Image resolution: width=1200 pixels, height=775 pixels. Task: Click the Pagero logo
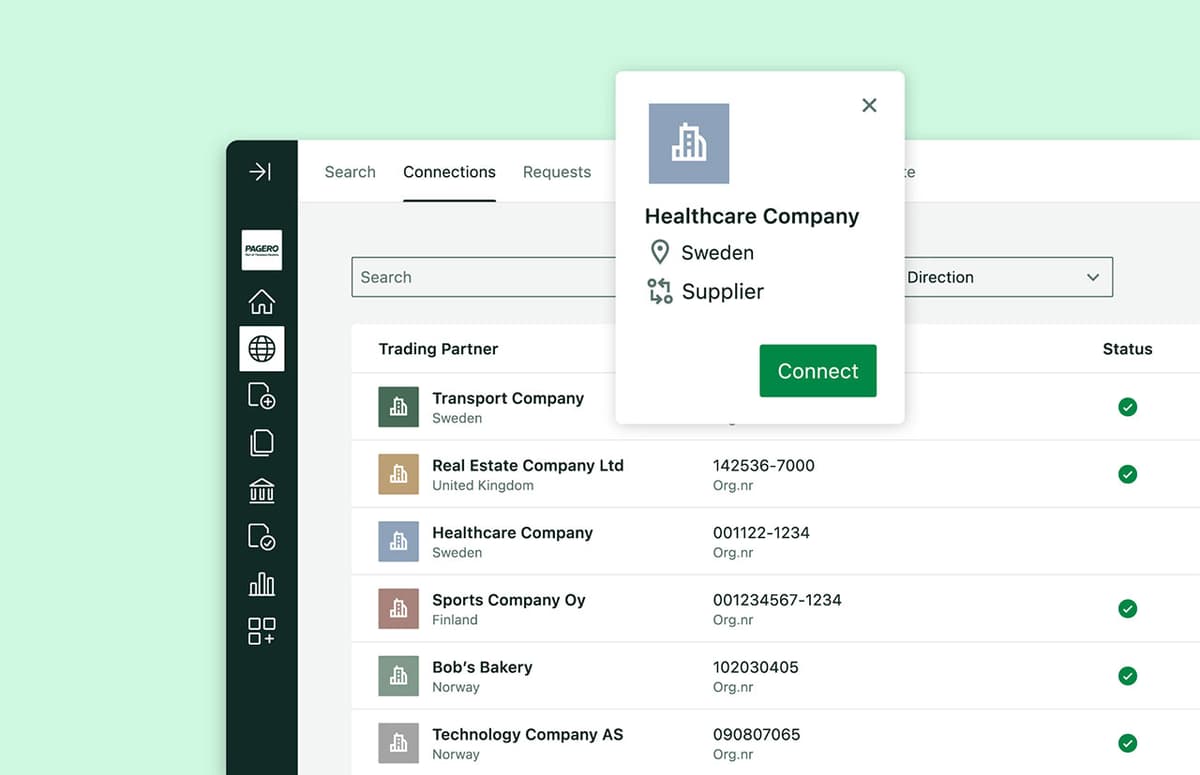[261, 249]
